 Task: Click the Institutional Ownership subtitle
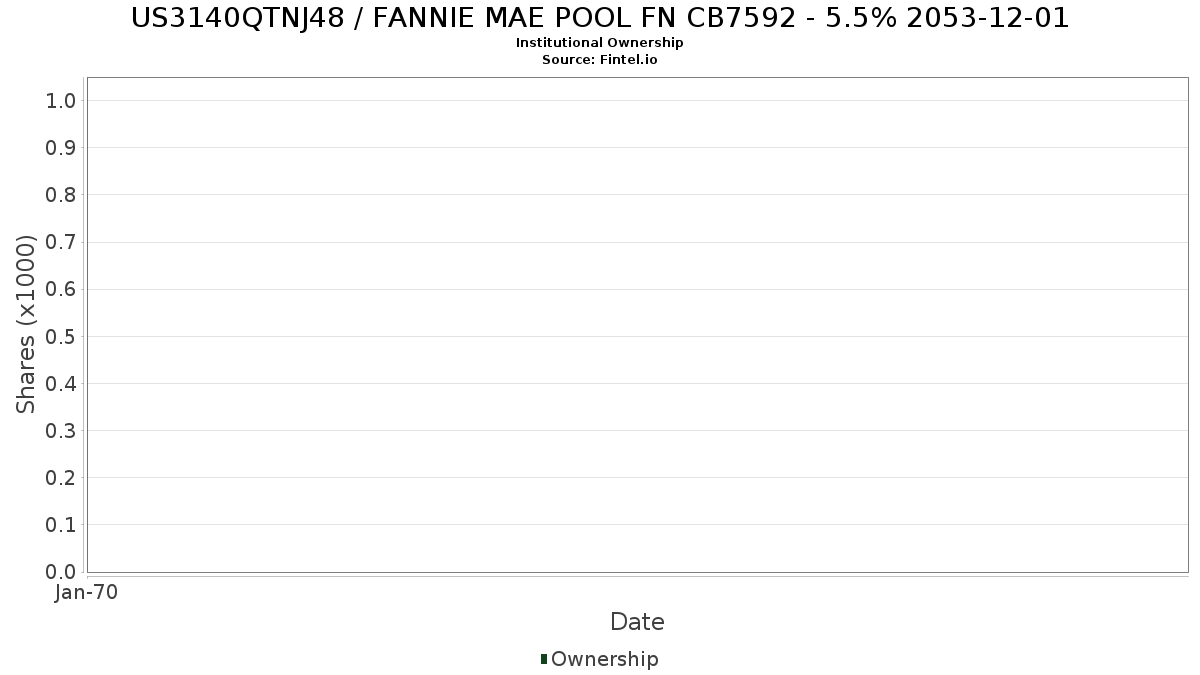click(600, 43)
